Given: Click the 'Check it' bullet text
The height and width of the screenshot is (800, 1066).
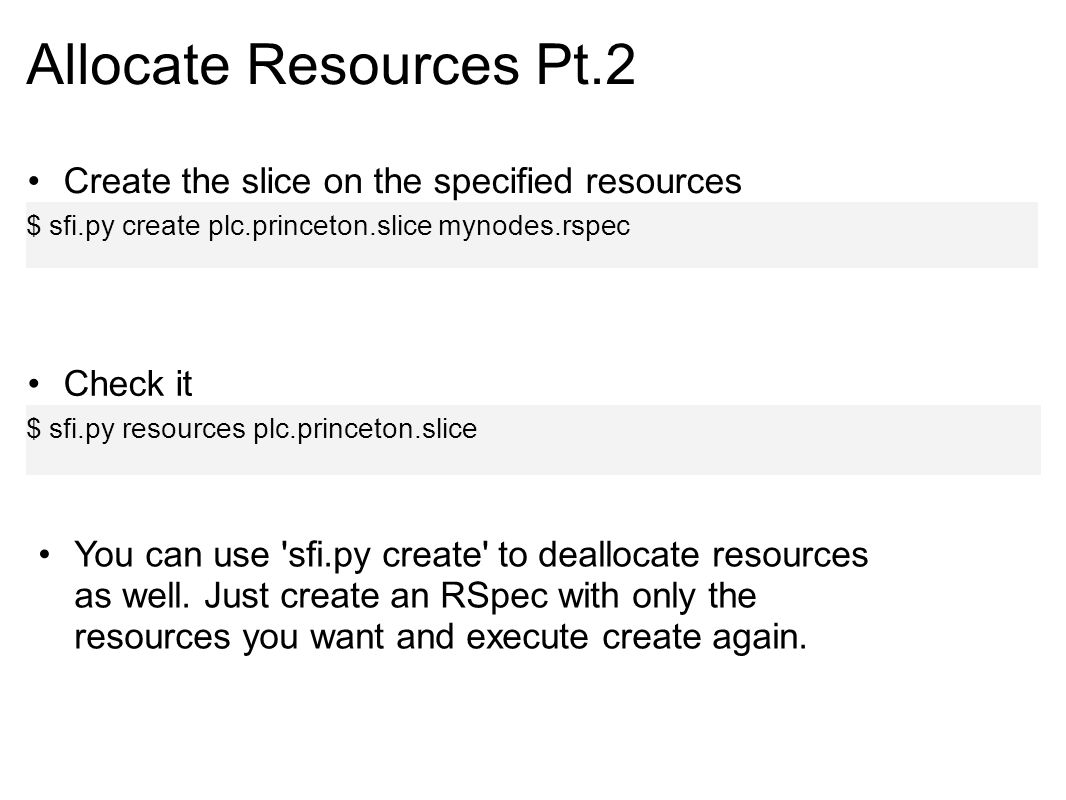Looking at the screenshot, I should (x=128, y=384).
